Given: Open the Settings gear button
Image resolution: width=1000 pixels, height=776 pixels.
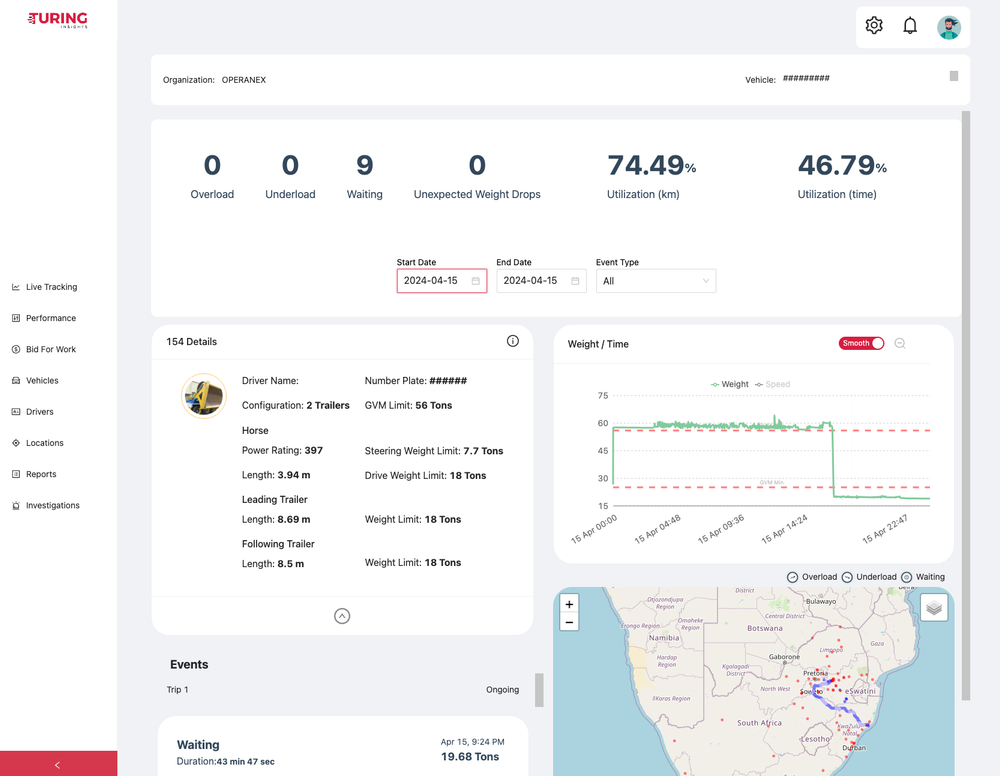Looking at the screenshot, I should point(874,25).
